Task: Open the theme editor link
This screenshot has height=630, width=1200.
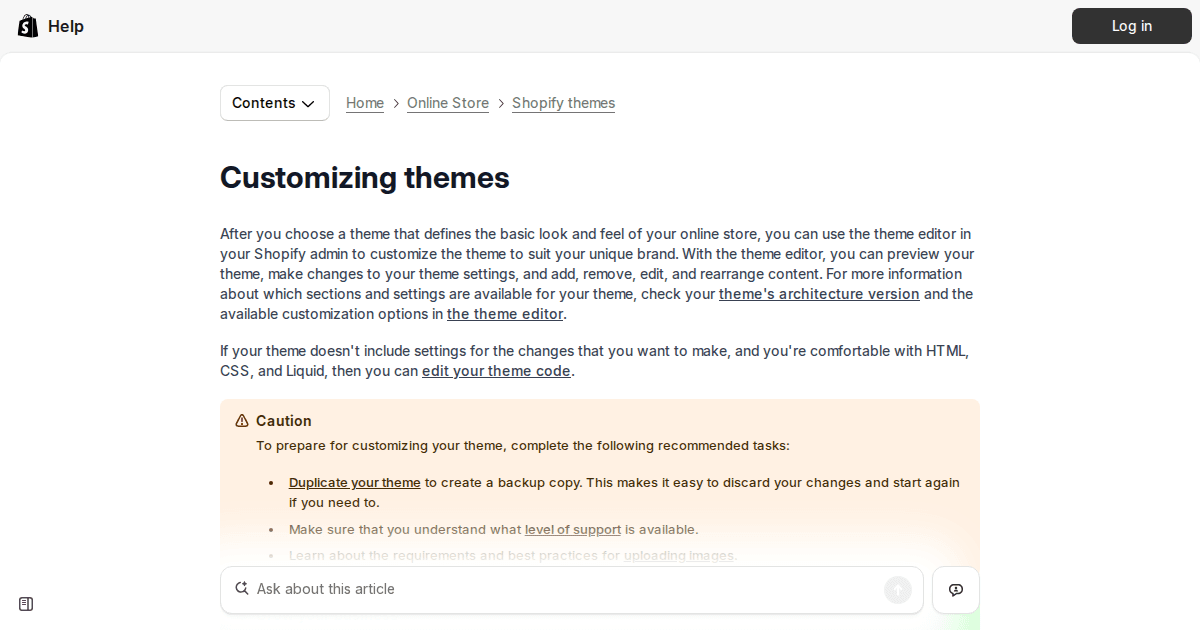Action: click(504, 313)
